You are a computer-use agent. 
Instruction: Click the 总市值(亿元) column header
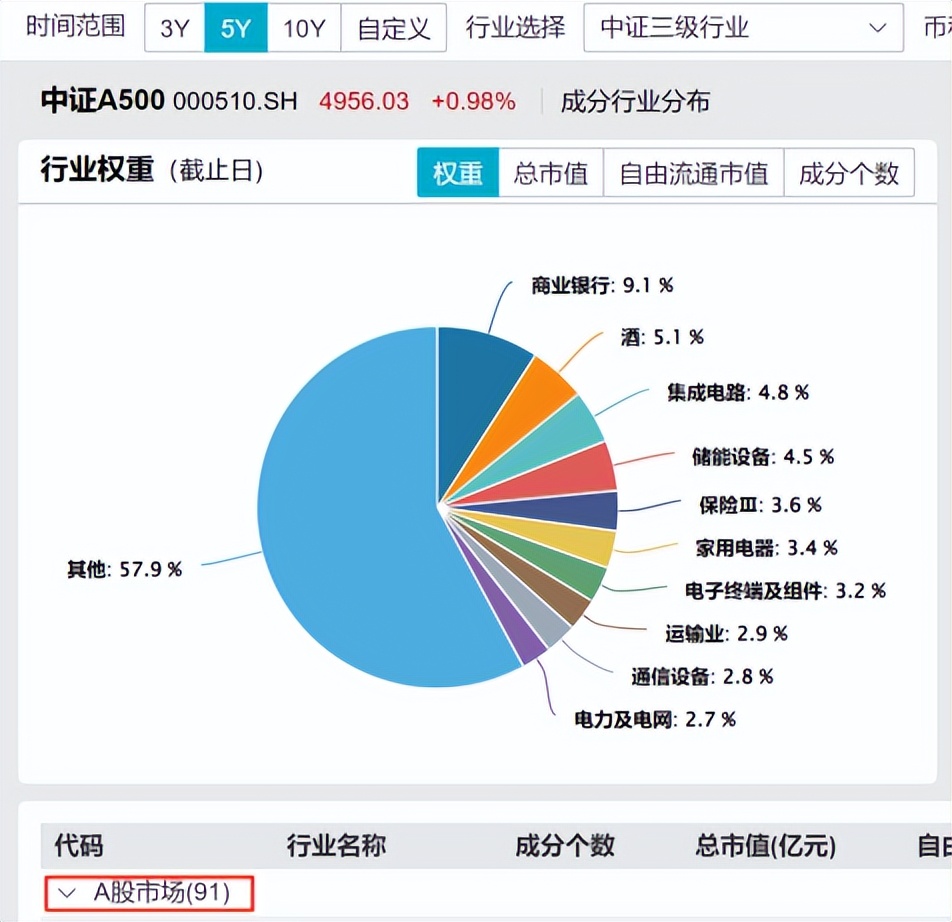coord(766,845)
